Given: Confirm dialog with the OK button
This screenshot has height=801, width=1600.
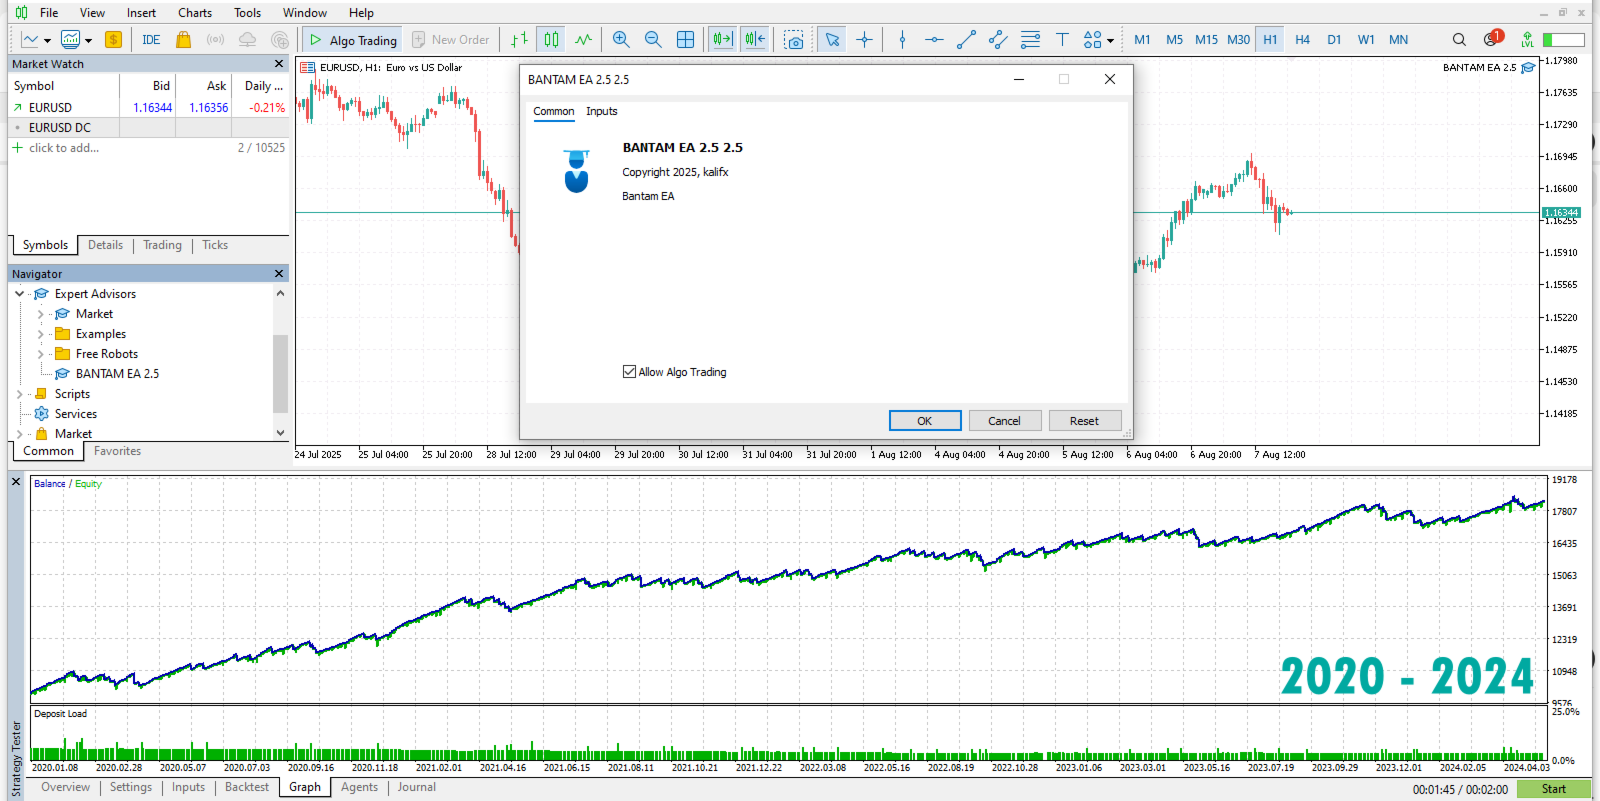Looking at the screenshot, I should 925,421.
